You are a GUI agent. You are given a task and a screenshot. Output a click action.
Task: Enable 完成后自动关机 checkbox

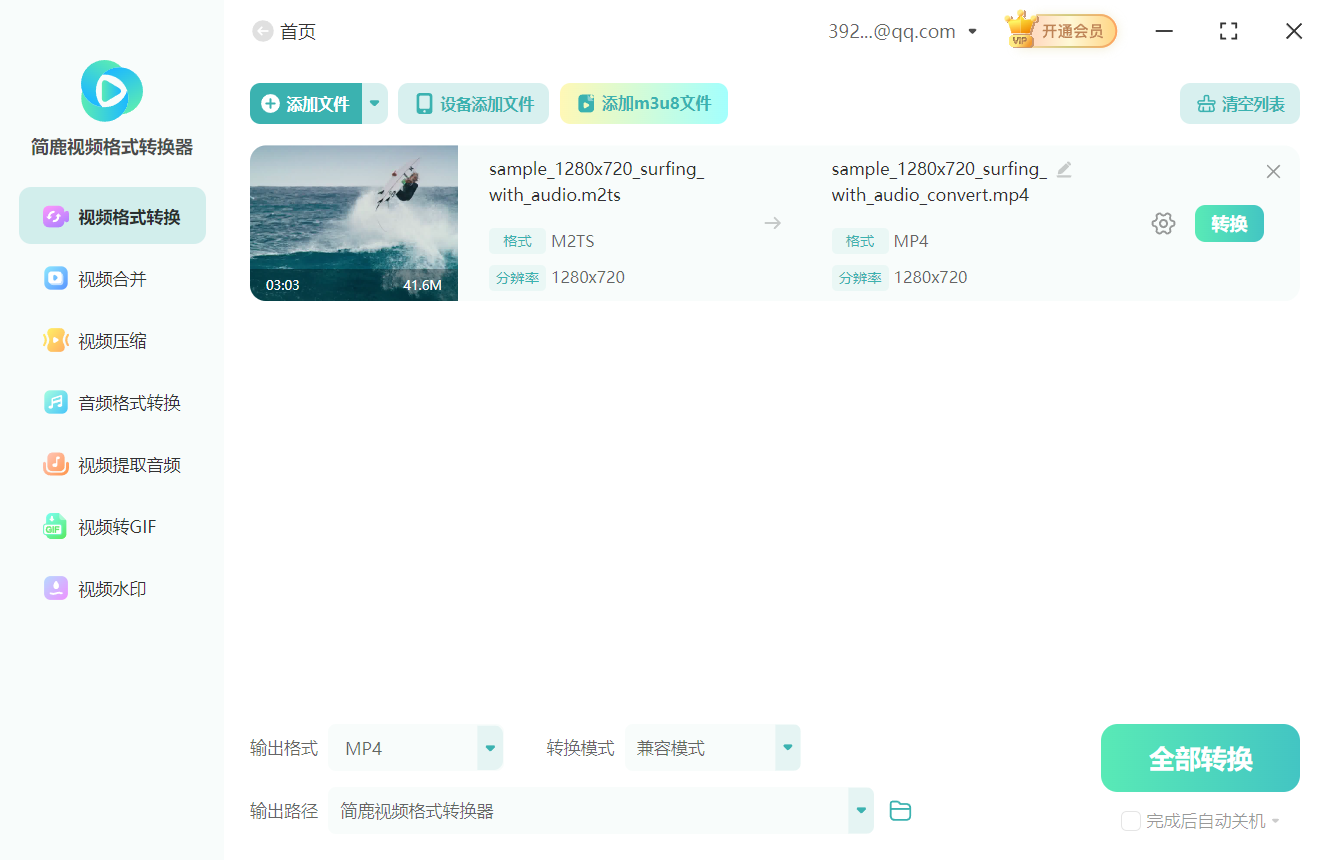1131,821
